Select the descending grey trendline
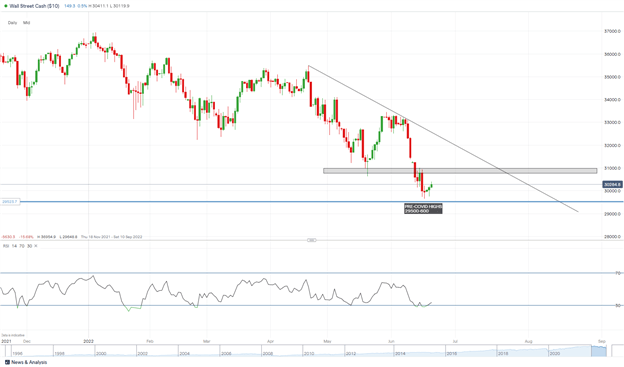The image size is (624, 367). click(443, 139)
